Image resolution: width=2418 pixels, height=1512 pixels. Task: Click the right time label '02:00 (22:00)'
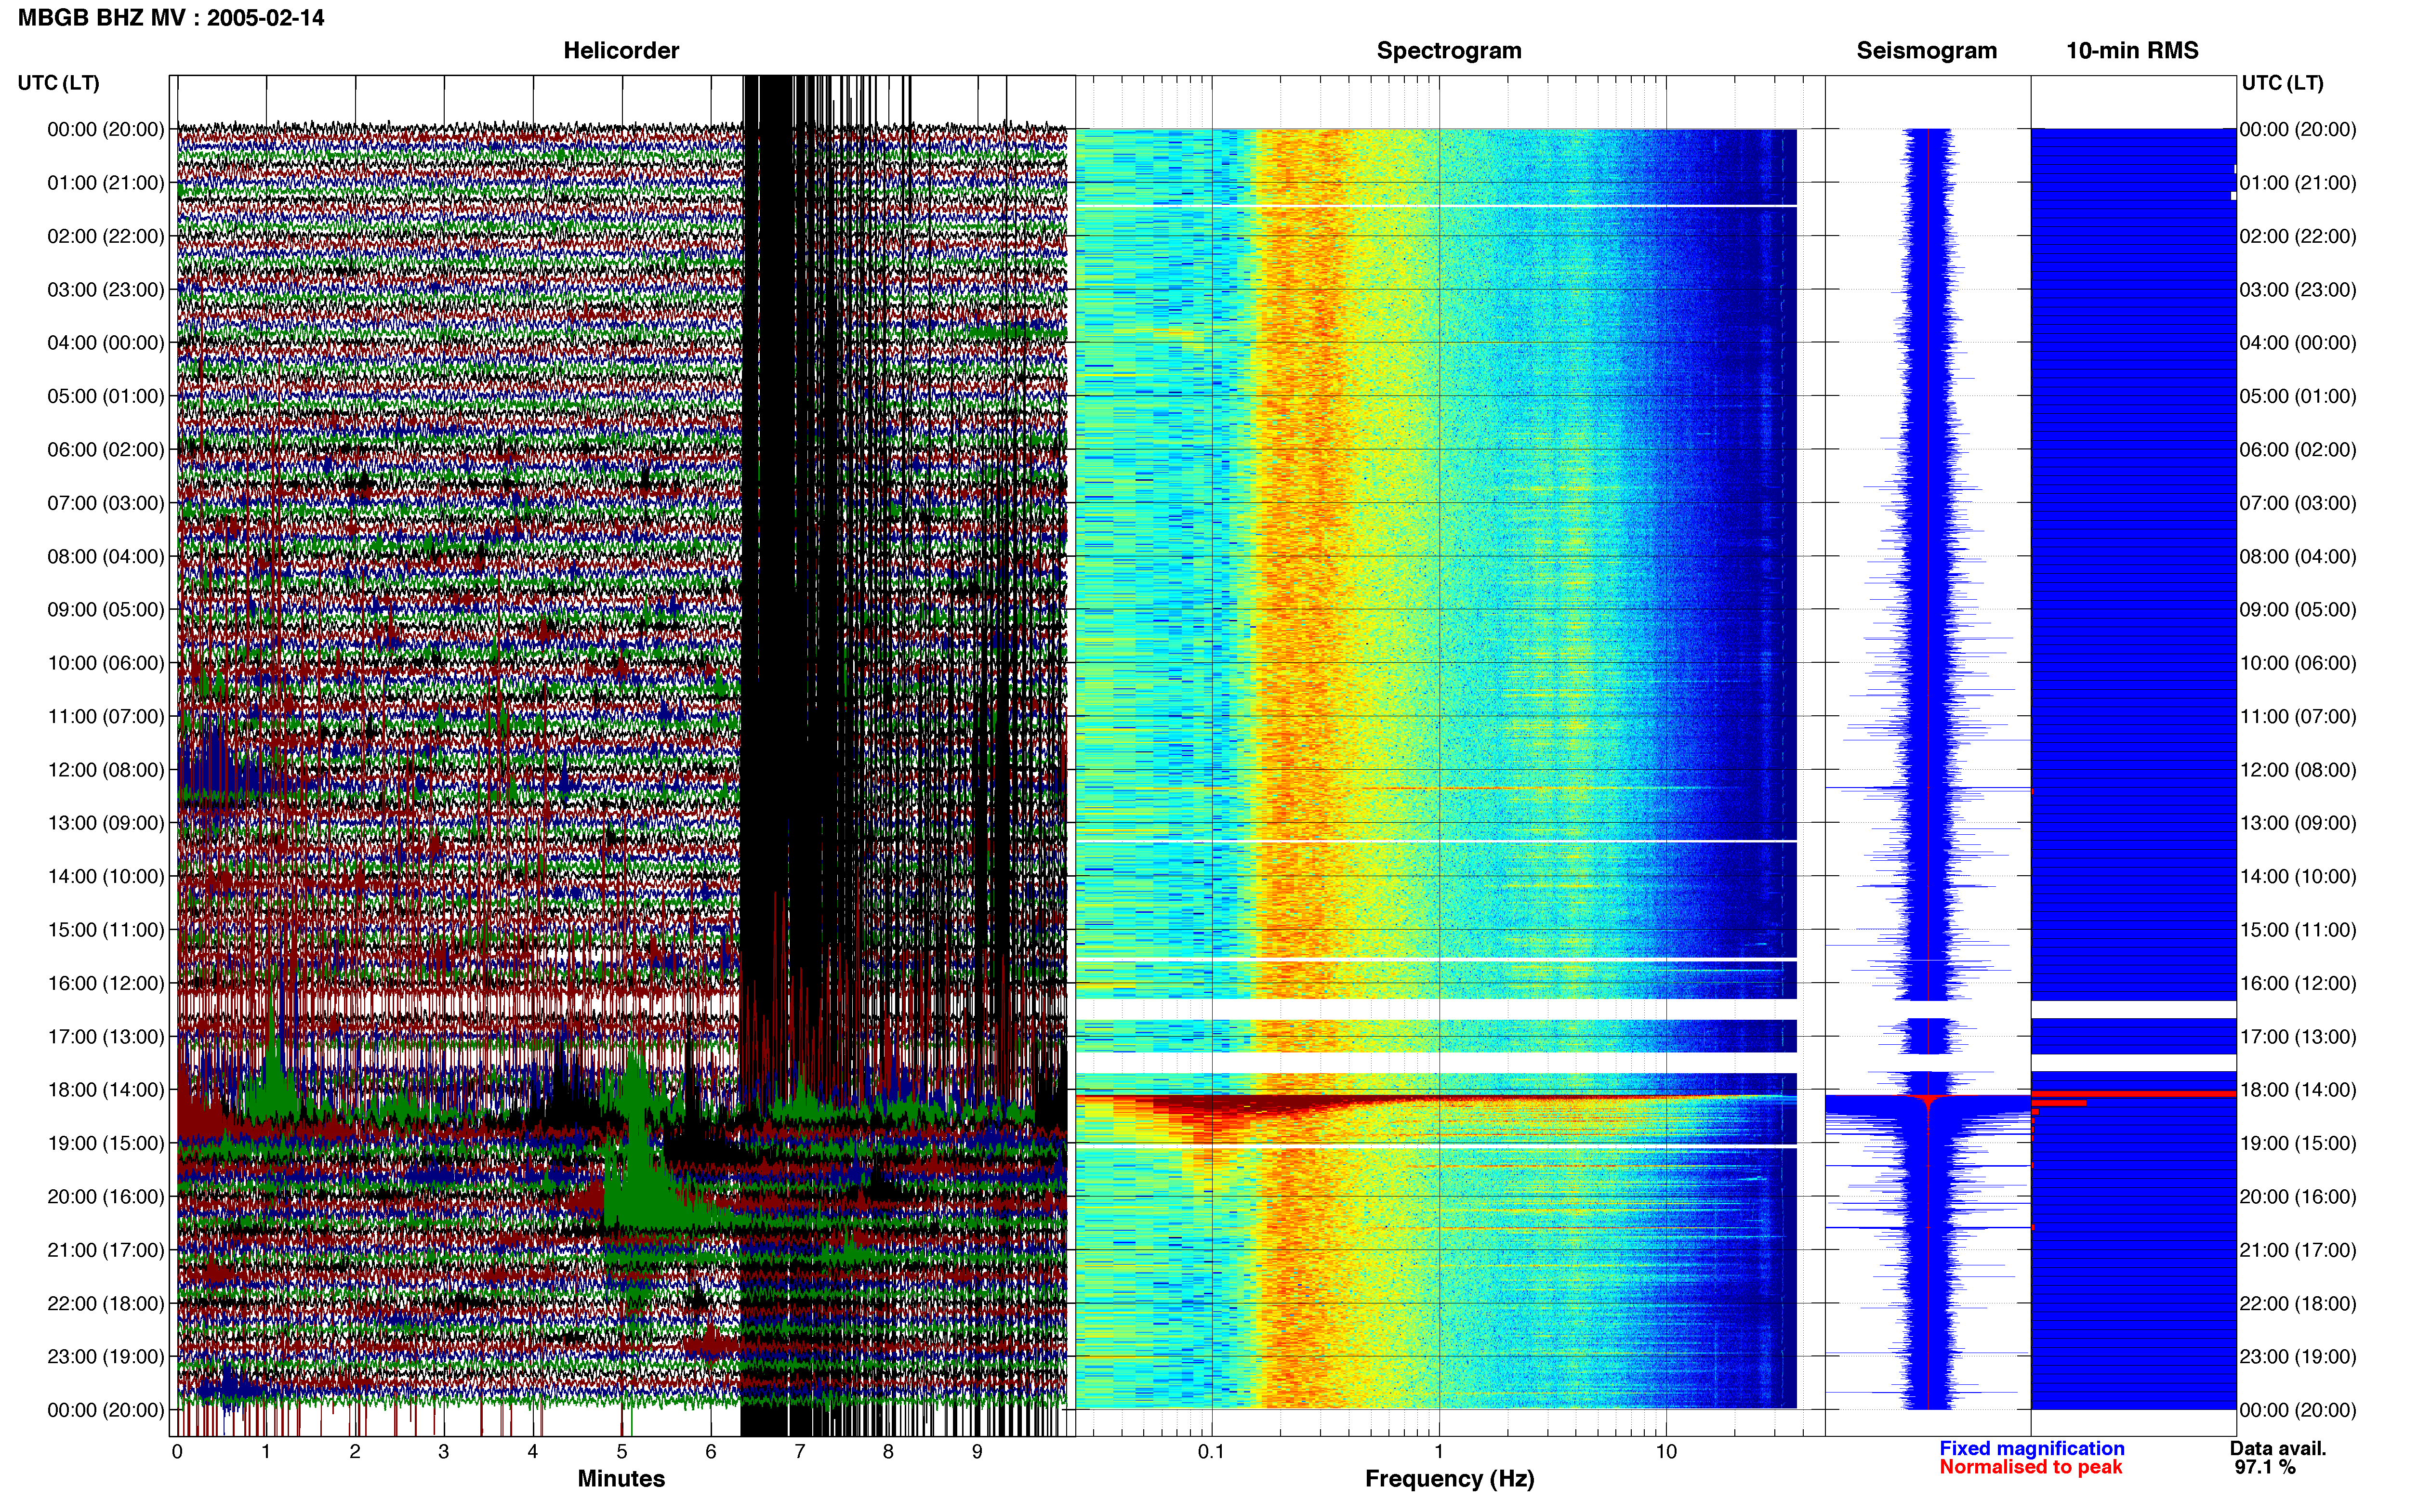(x=2298, y=236)
